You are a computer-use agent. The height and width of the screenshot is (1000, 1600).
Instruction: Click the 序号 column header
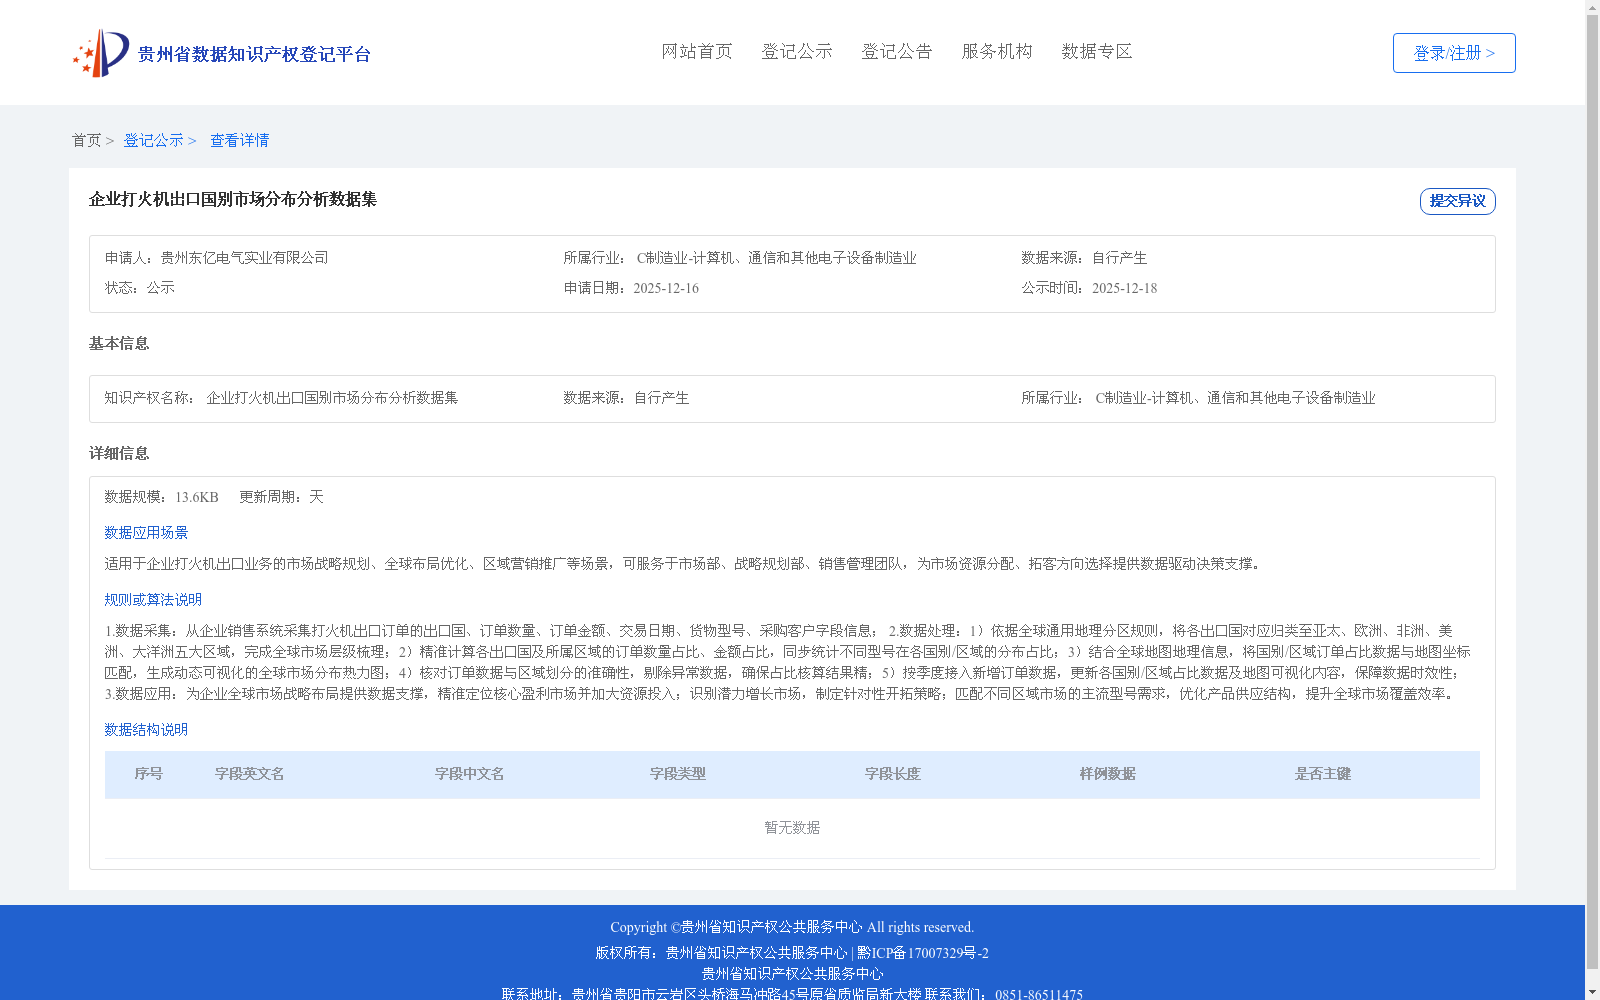[x=149, y=774]
